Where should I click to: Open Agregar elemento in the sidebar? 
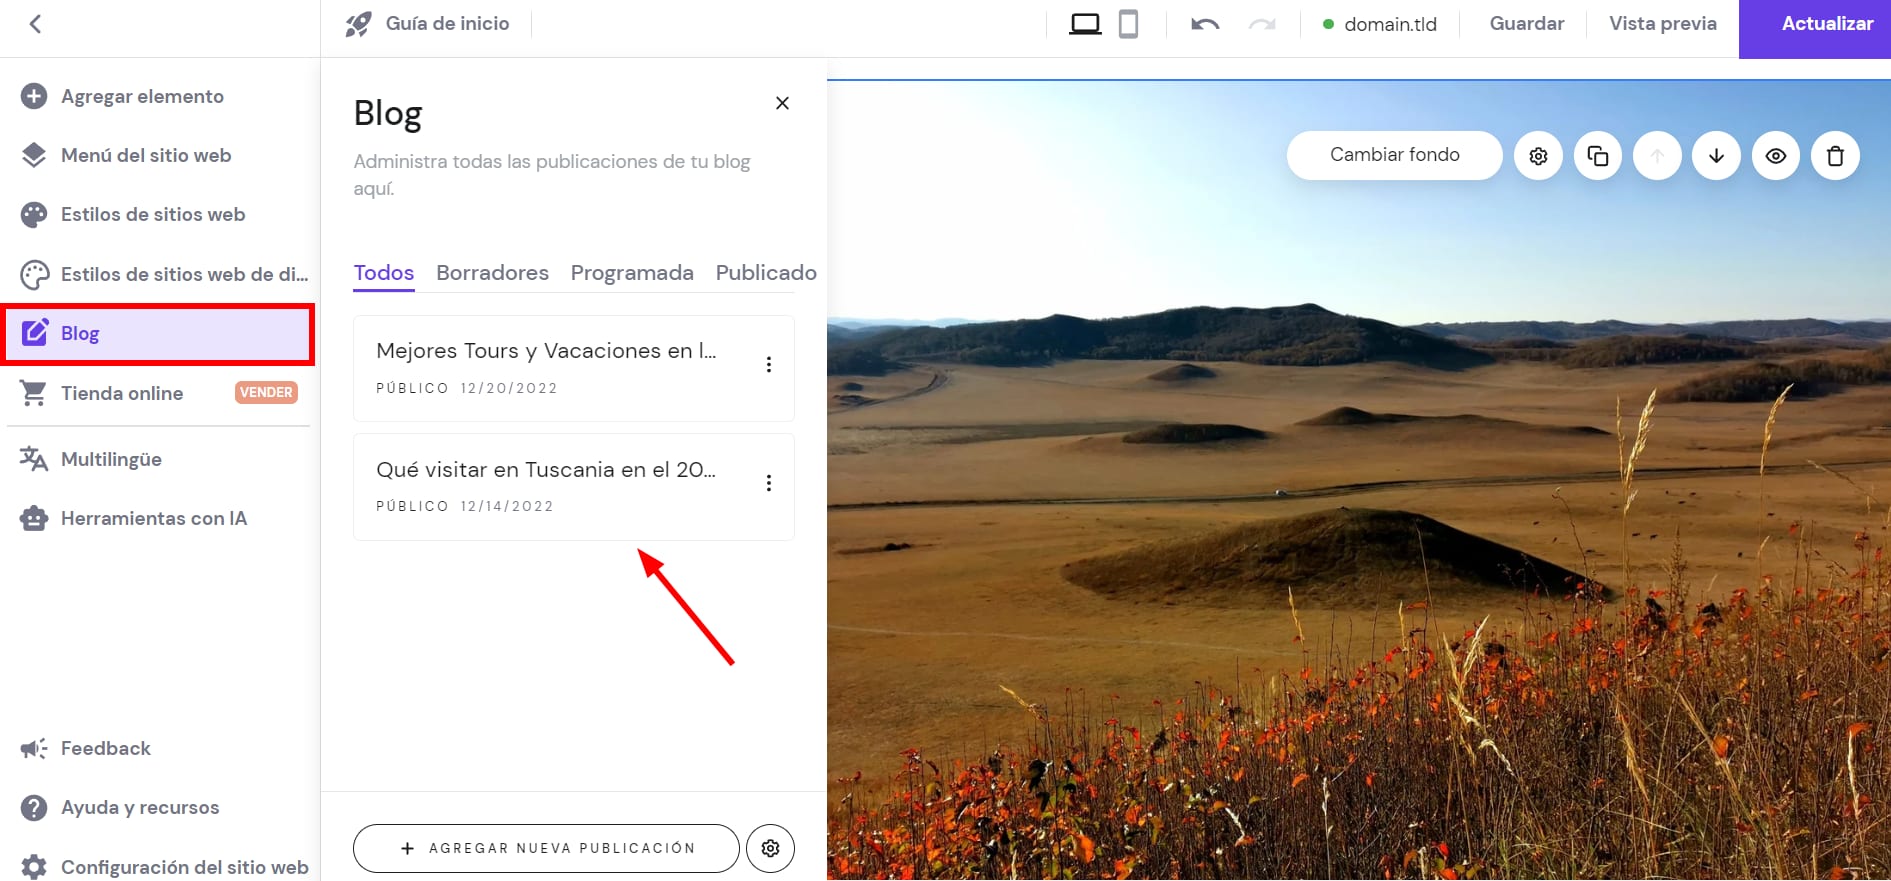(142, 97)
